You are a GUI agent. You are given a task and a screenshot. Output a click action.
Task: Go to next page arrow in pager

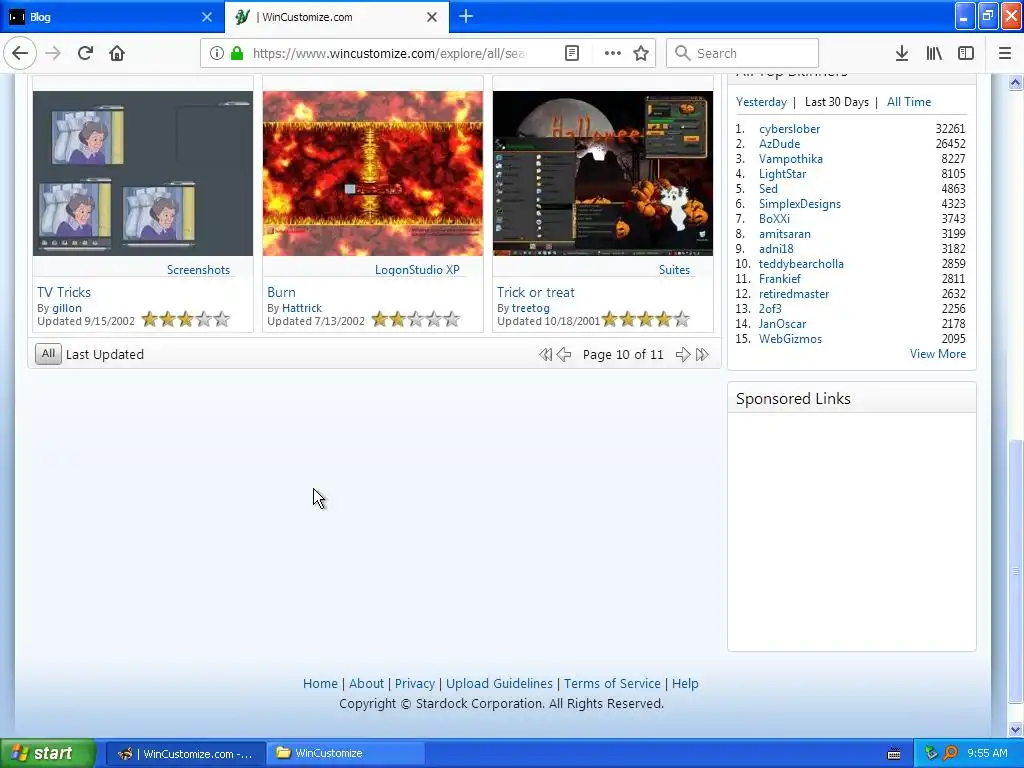[x=682, y=355]
